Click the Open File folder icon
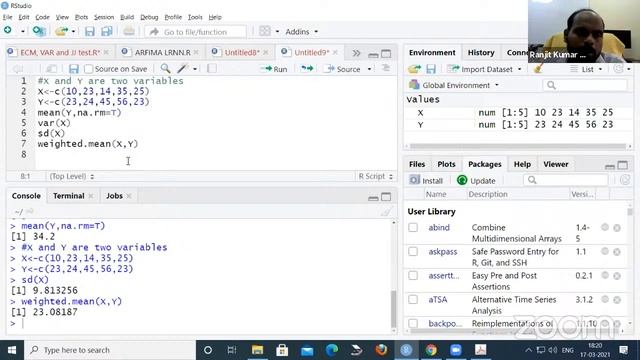The image size is (640, 360). click(61, 31)
